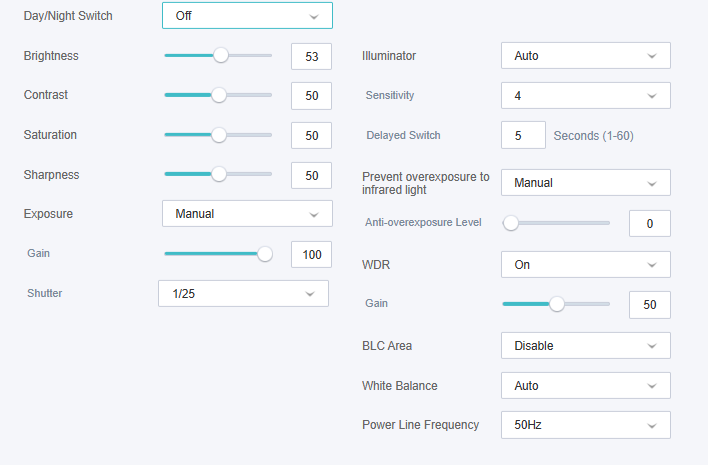Viewport: 708px width, 465px height.
Task: Click the Brightness slider handle
Action: click(x=221, y=56)
